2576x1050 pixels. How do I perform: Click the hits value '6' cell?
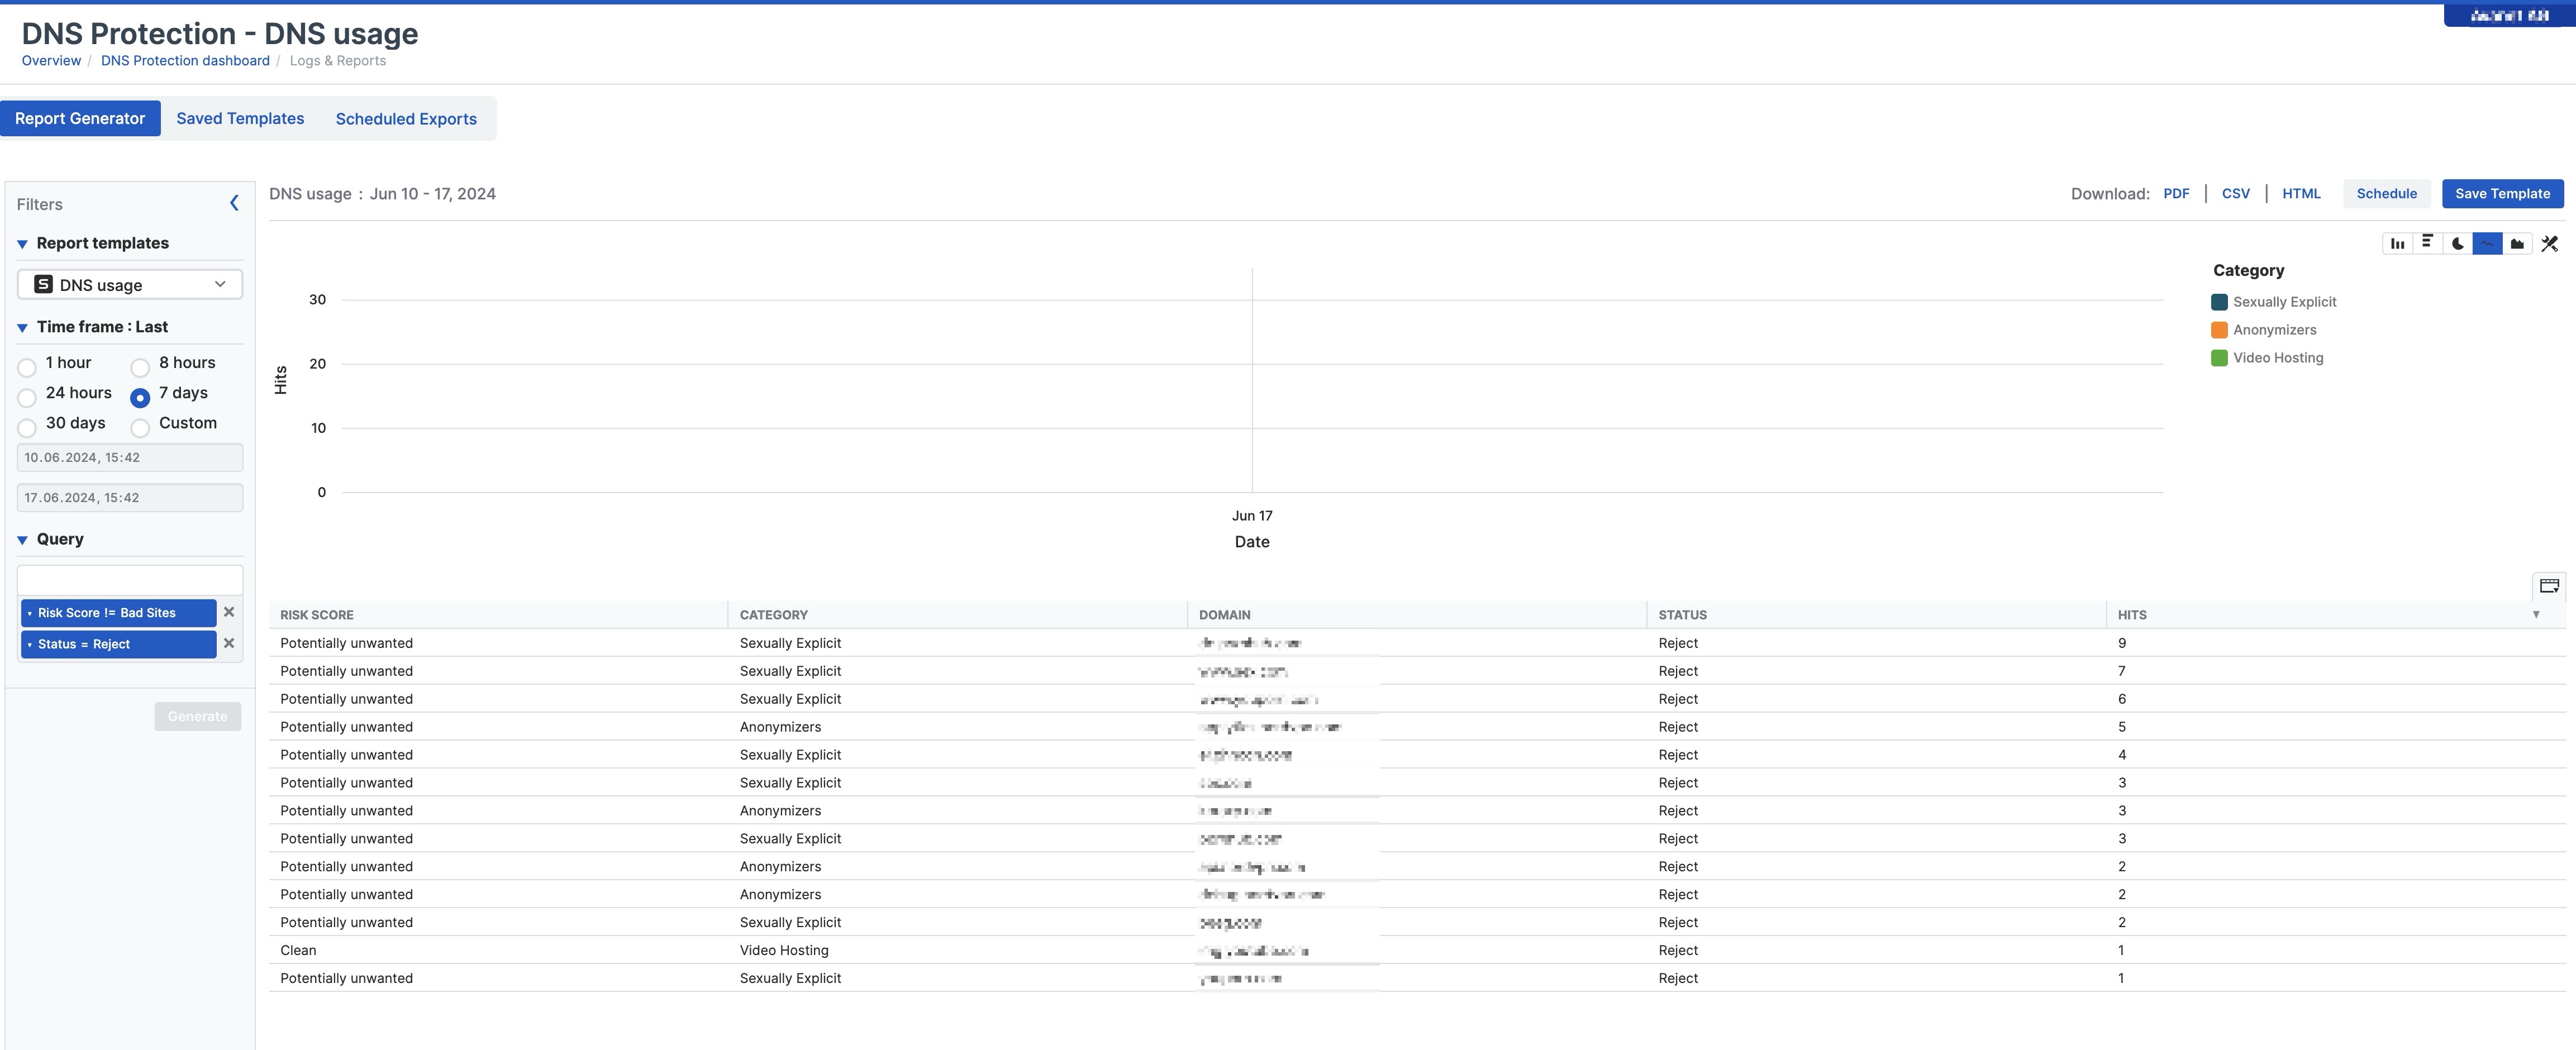pyautogui.click(x=2122, y=699)
